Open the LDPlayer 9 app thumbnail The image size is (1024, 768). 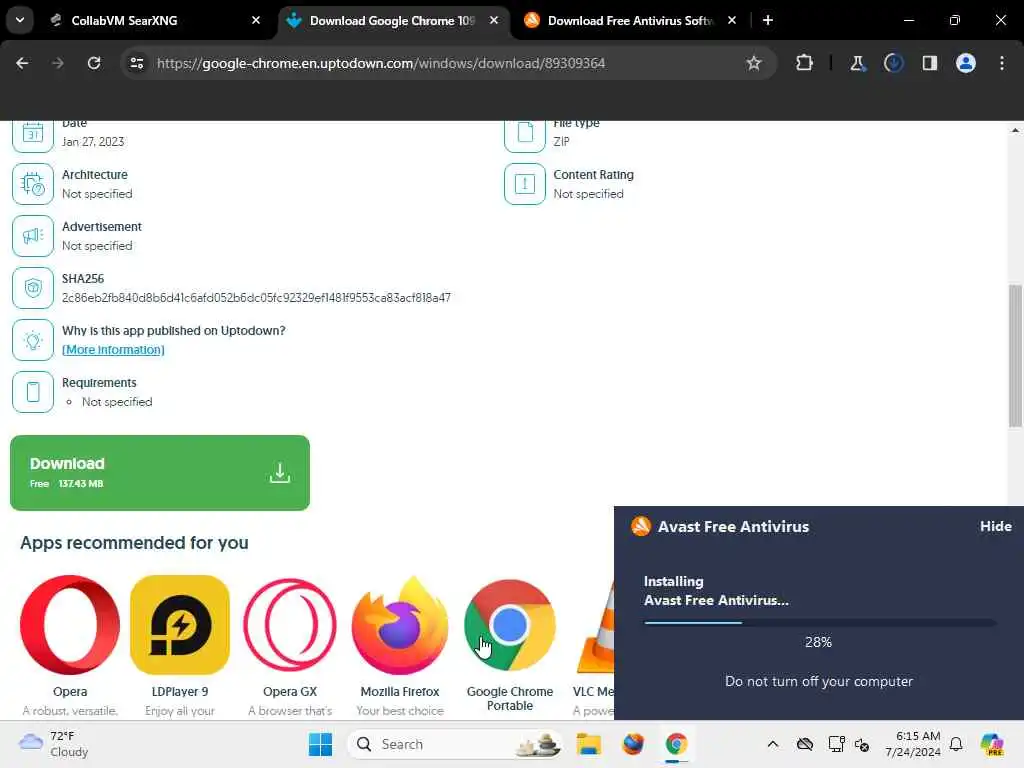click(x=180, y=625)
